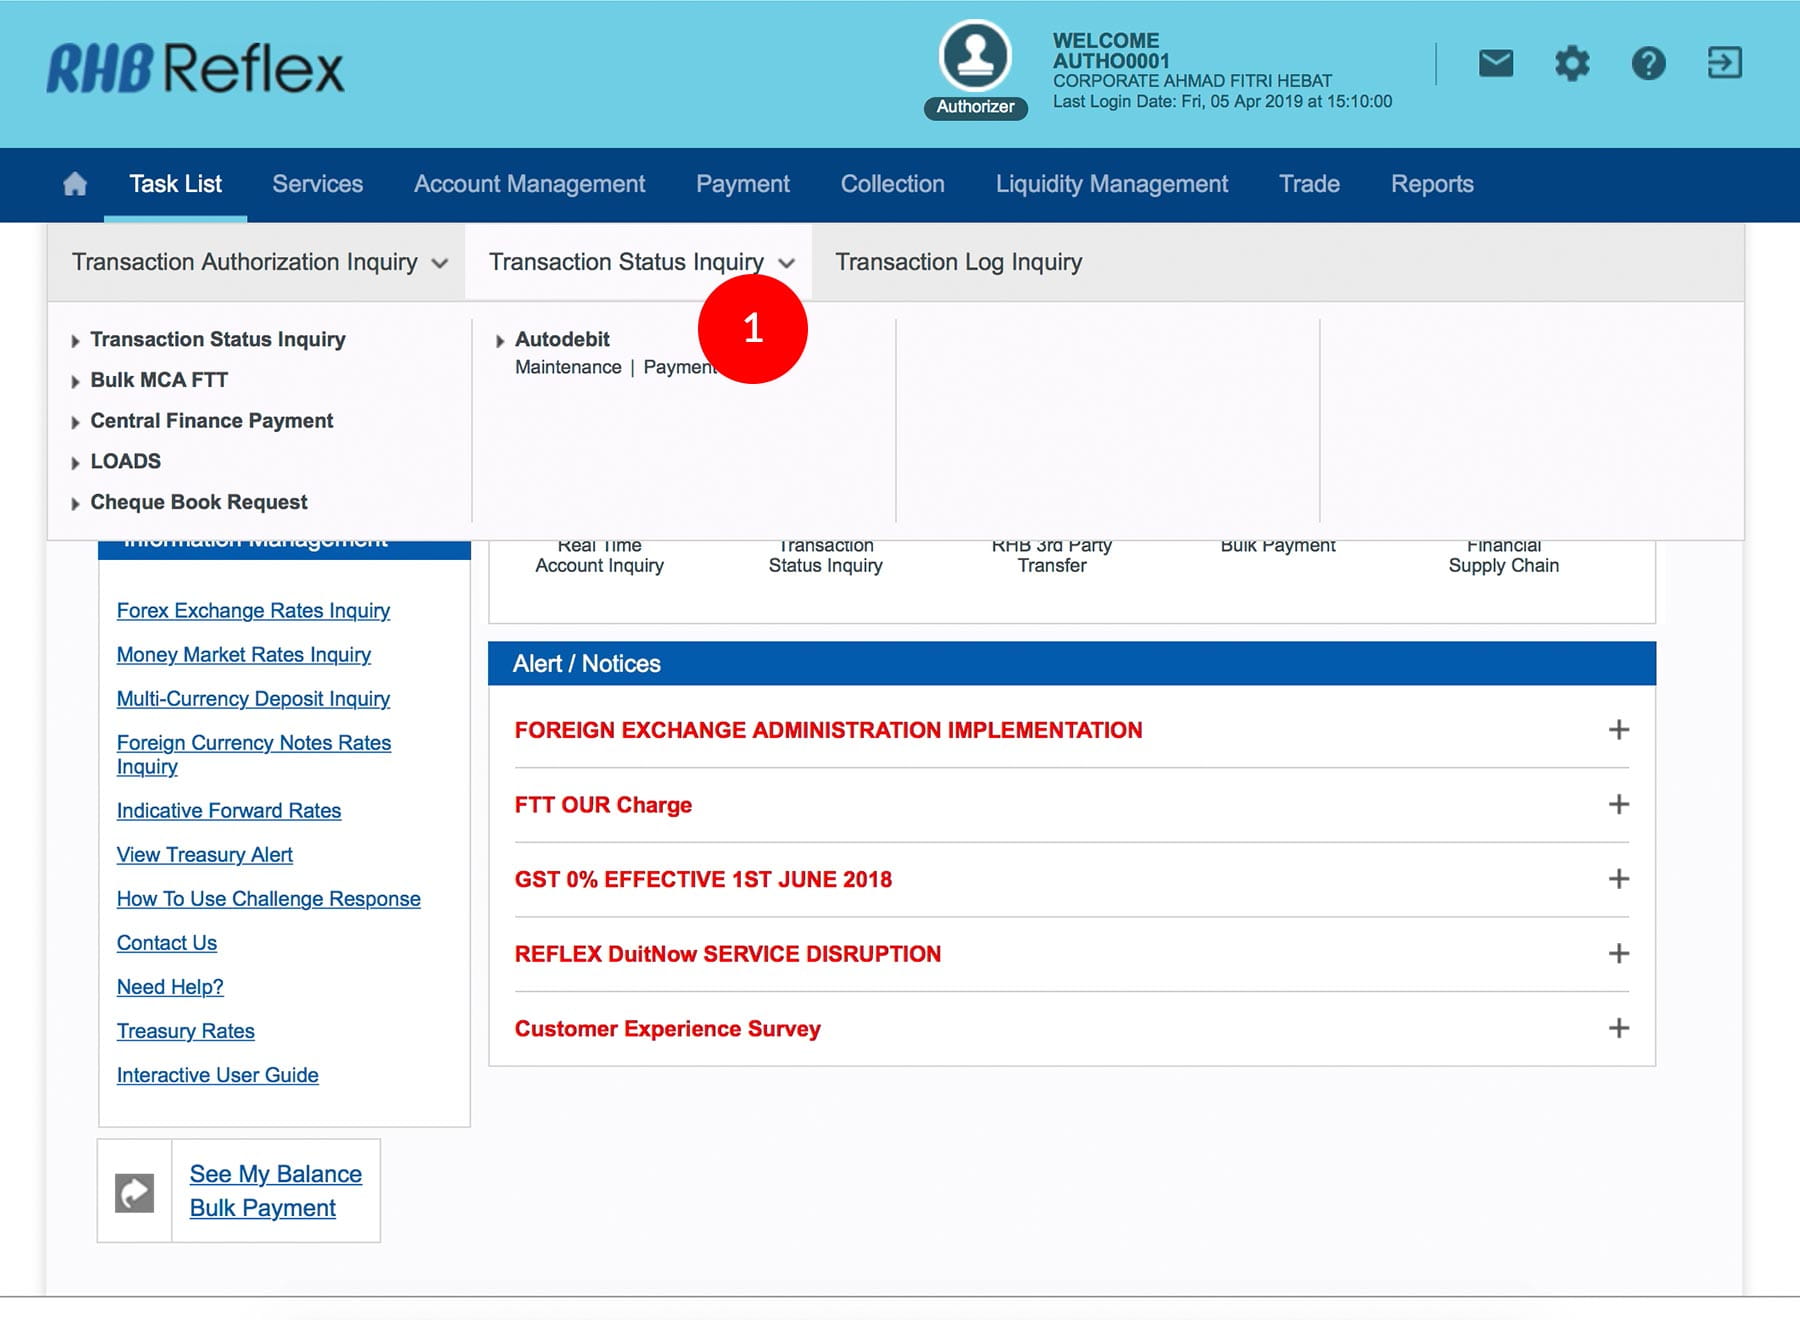This screenshot has height=1320, width=1800.
Task: Click the Authorizer profile avatar icon
Action: point(975,56)
